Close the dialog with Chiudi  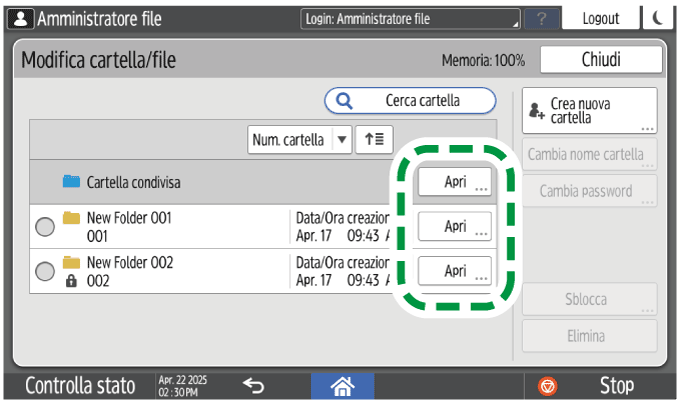click(601, 59)
